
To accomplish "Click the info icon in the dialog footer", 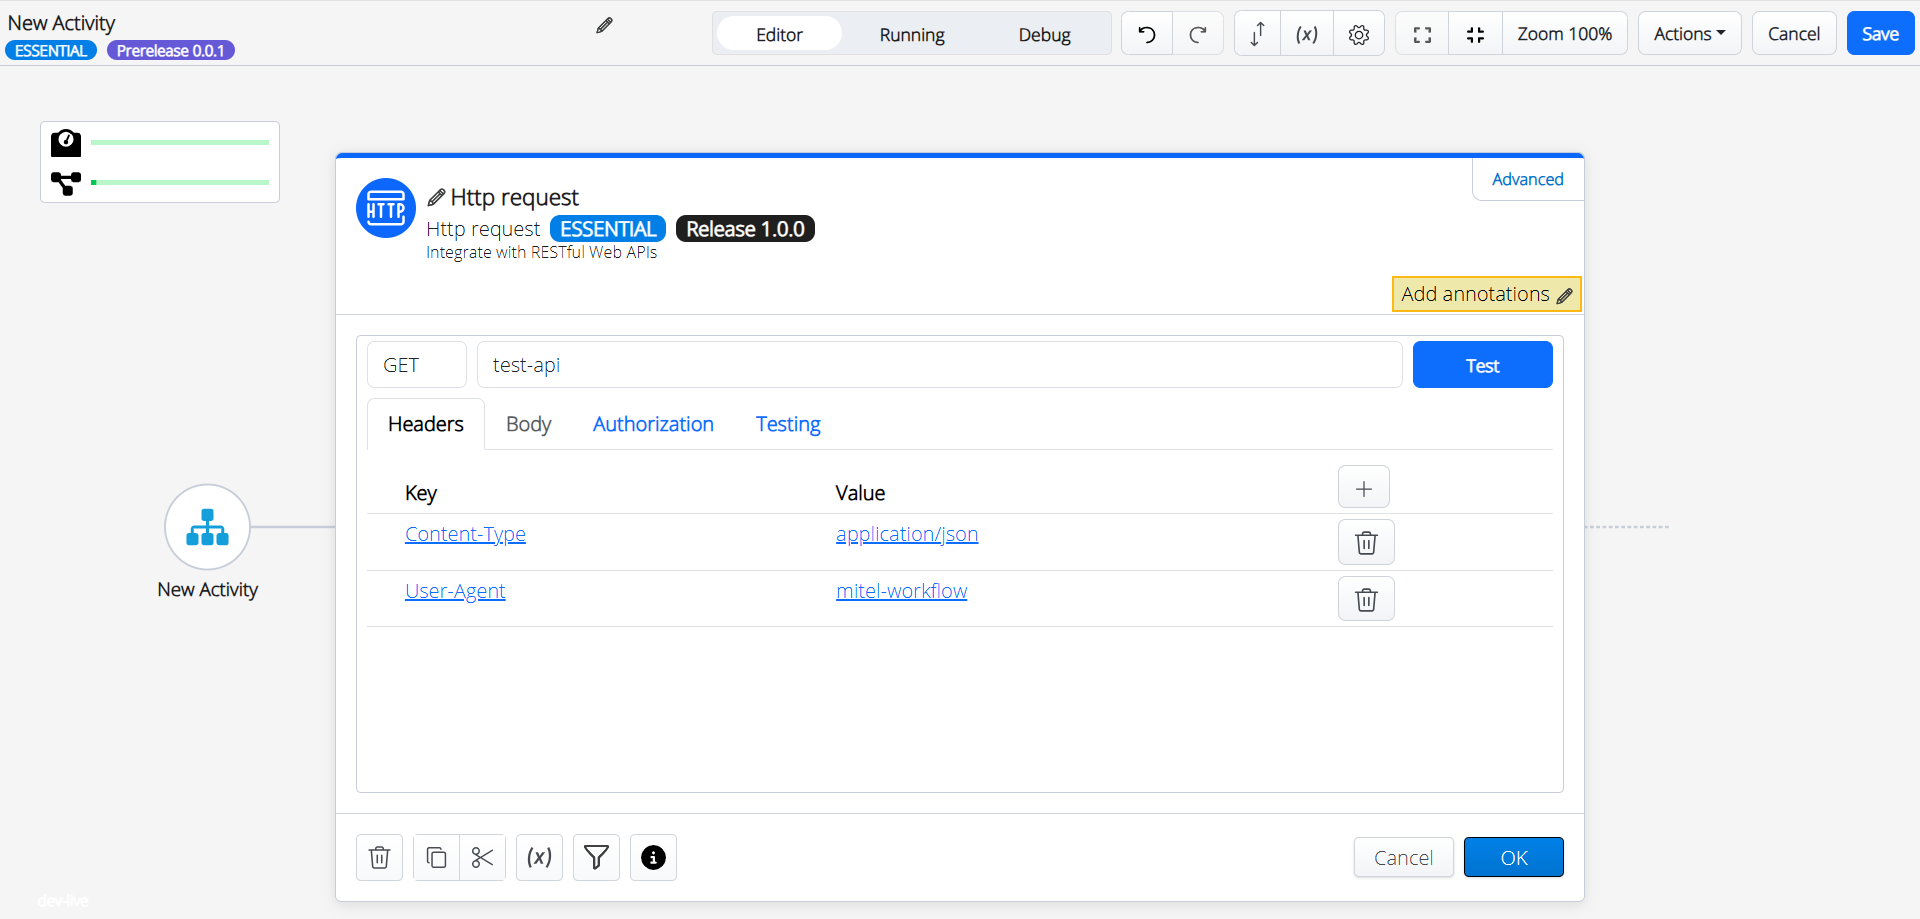I will click(x=653, y=857).
